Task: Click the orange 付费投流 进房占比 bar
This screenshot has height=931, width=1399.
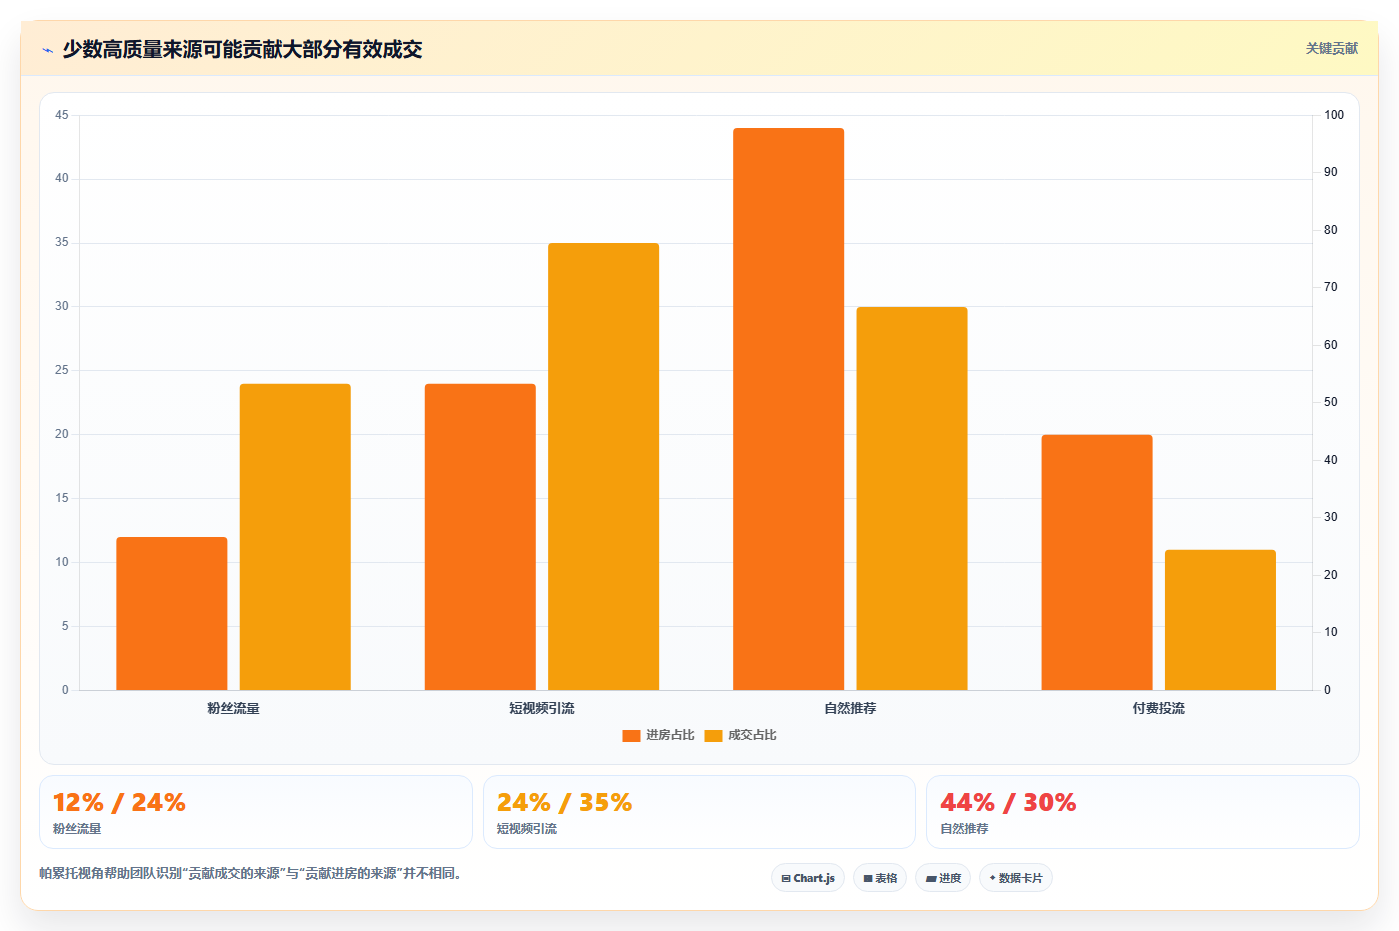Action: [x=1097, y=563]
